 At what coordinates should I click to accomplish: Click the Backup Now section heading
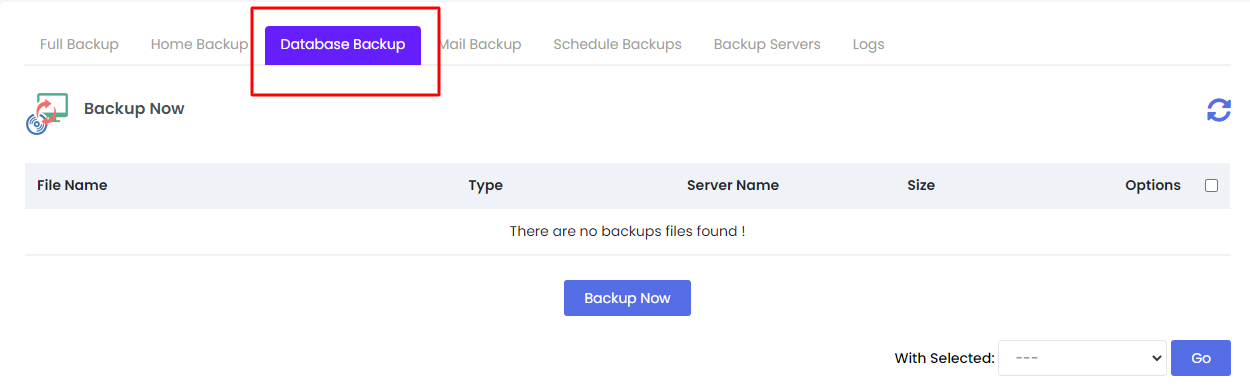point(134,108)
